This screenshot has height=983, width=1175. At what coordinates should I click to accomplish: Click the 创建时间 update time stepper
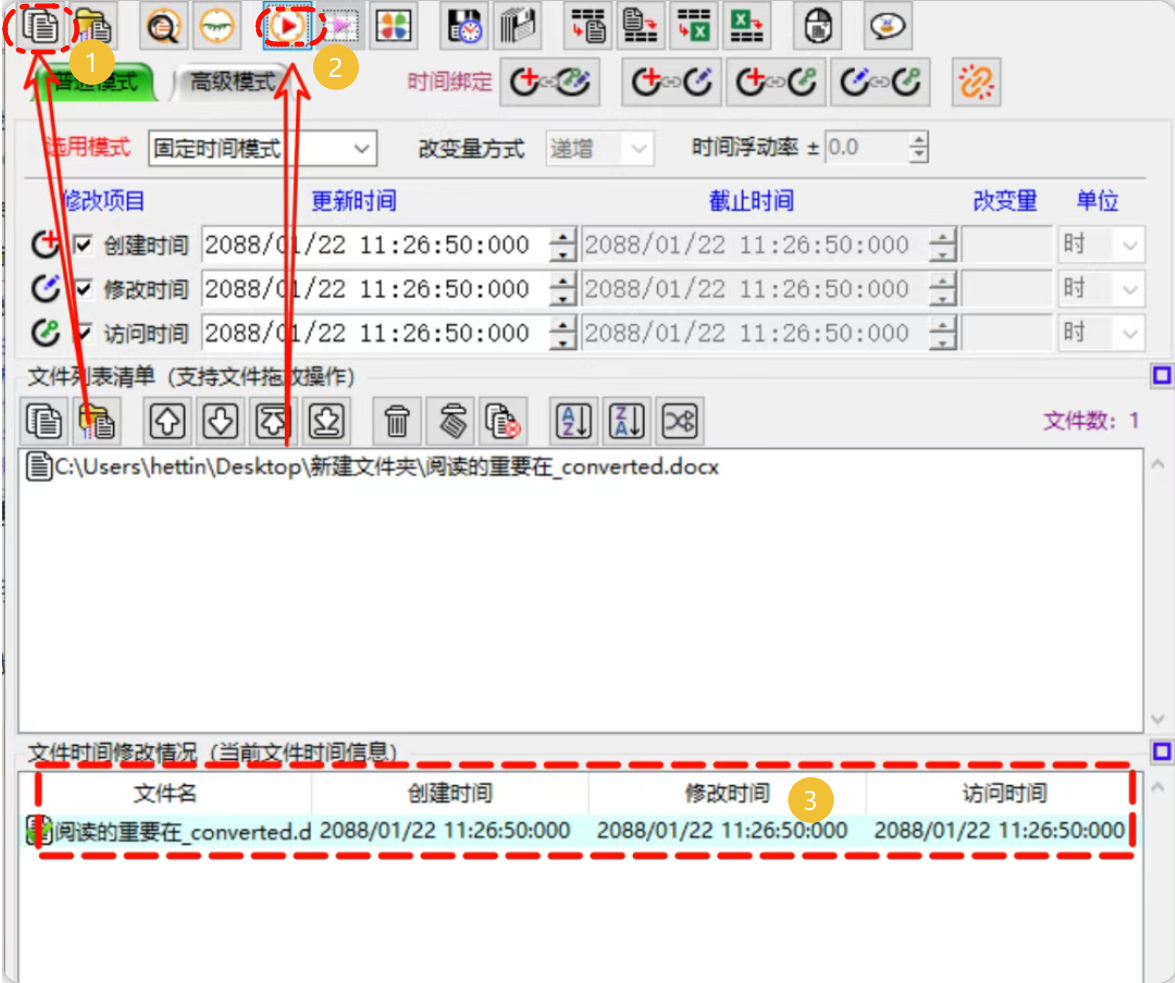pos(563,245)
